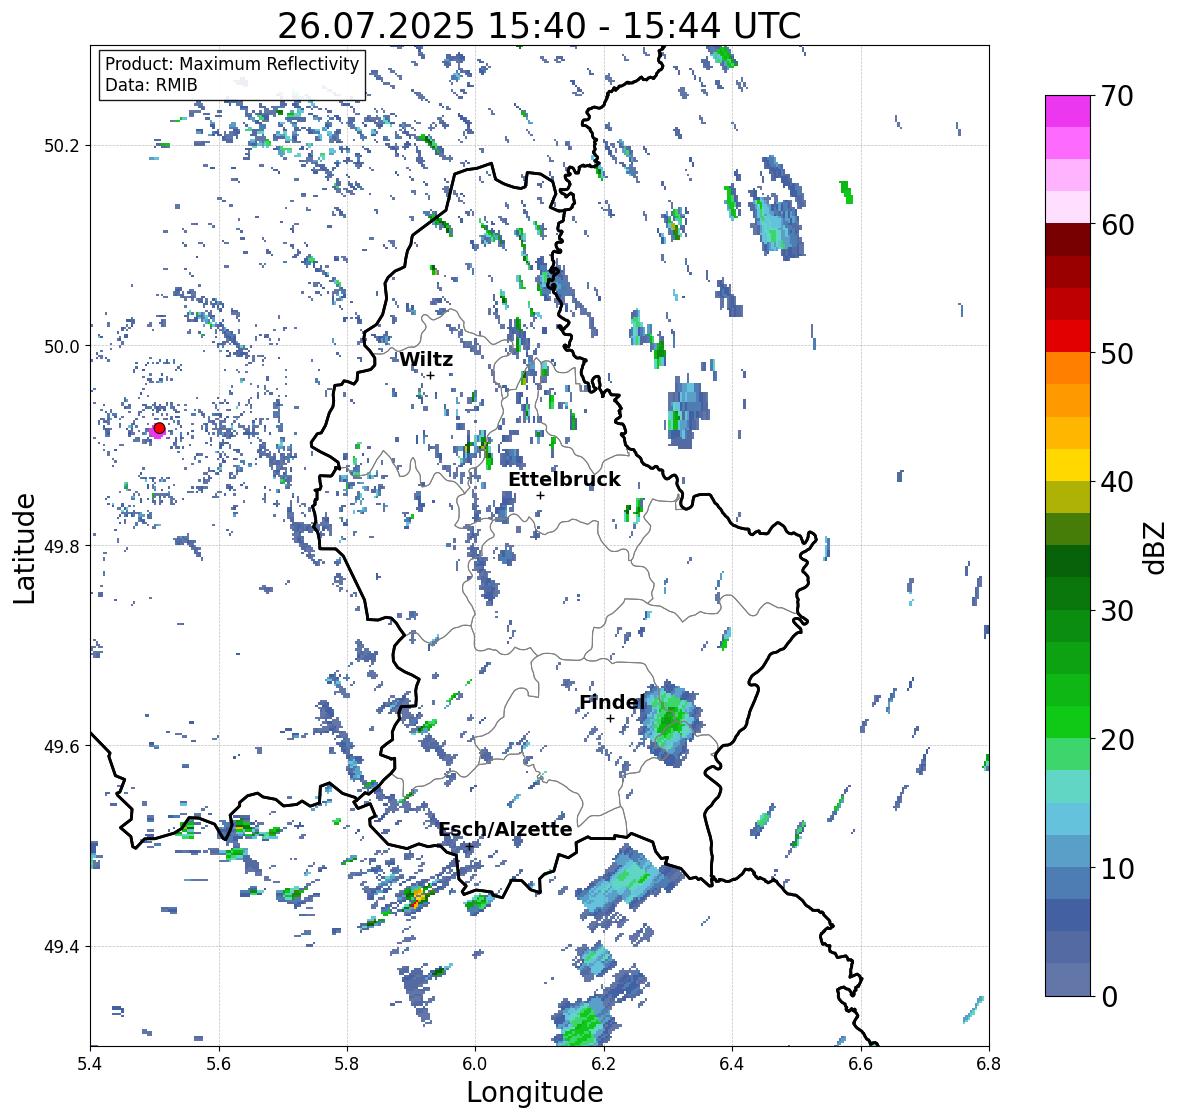Click the plot title showing date and UTC time
The height and width of the screenshot is (1117, 1179).
click(539, 26)
